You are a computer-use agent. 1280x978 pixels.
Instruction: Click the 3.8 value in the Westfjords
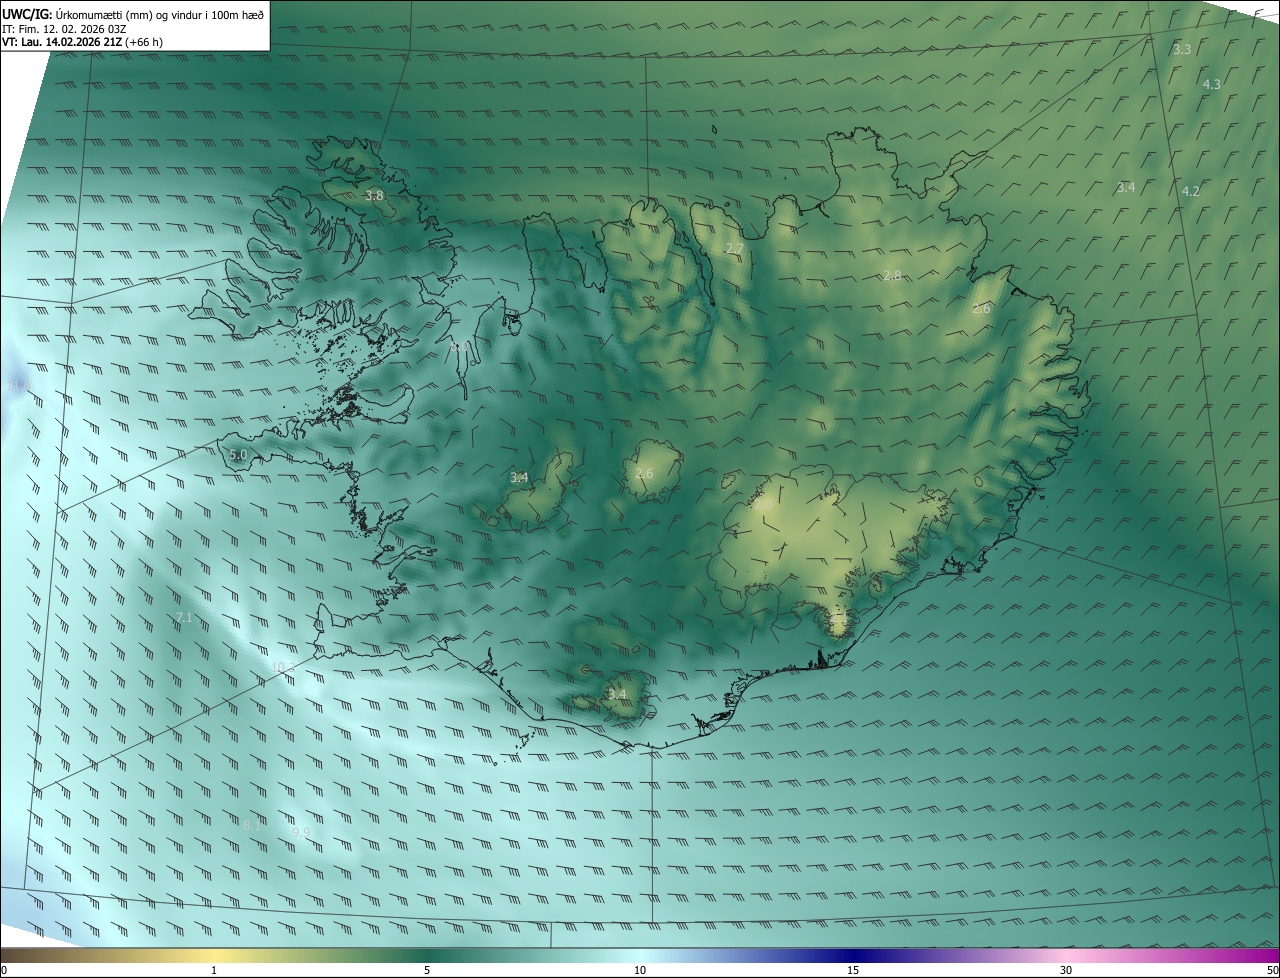pyautogui.click(x=374, y=195)
